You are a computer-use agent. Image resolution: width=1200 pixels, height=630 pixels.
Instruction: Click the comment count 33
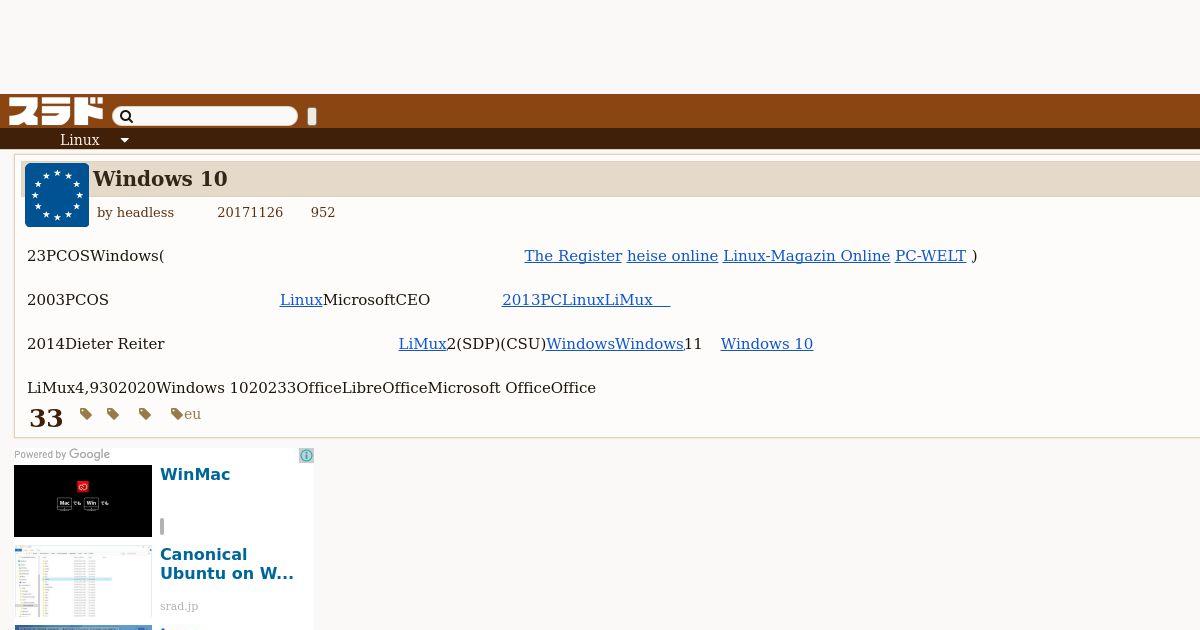coord(46,418)
